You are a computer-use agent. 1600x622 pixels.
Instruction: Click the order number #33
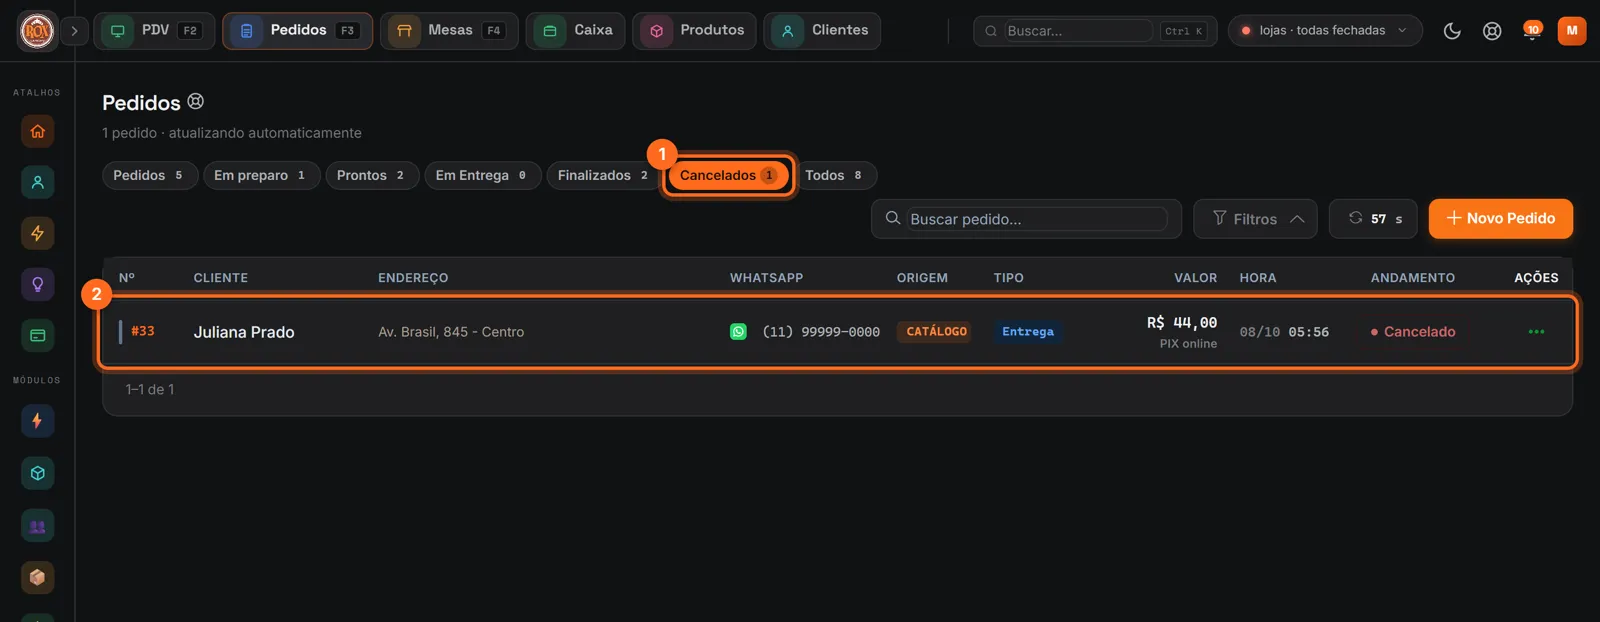pyautogui.click(x=143, y=331)
